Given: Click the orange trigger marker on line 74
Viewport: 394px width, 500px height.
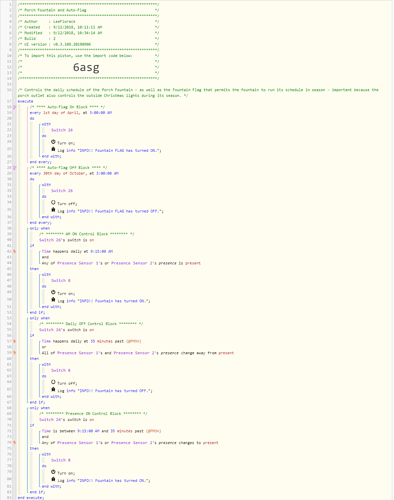Looking at the screenshot, I should point(14,443).
